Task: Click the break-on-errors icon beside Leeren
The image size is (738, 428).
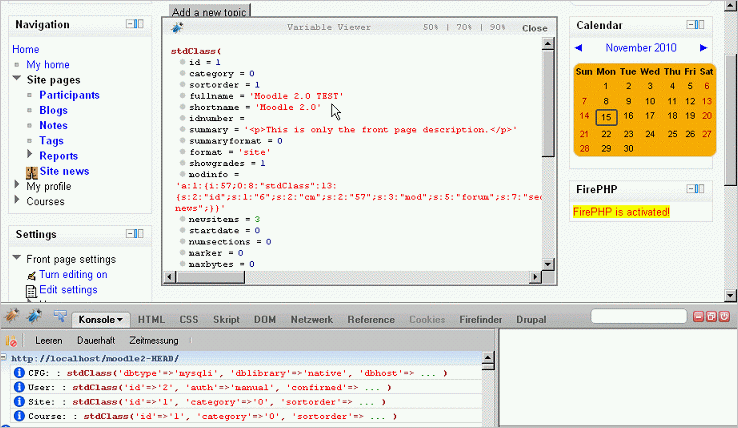Action: point(12,341)
